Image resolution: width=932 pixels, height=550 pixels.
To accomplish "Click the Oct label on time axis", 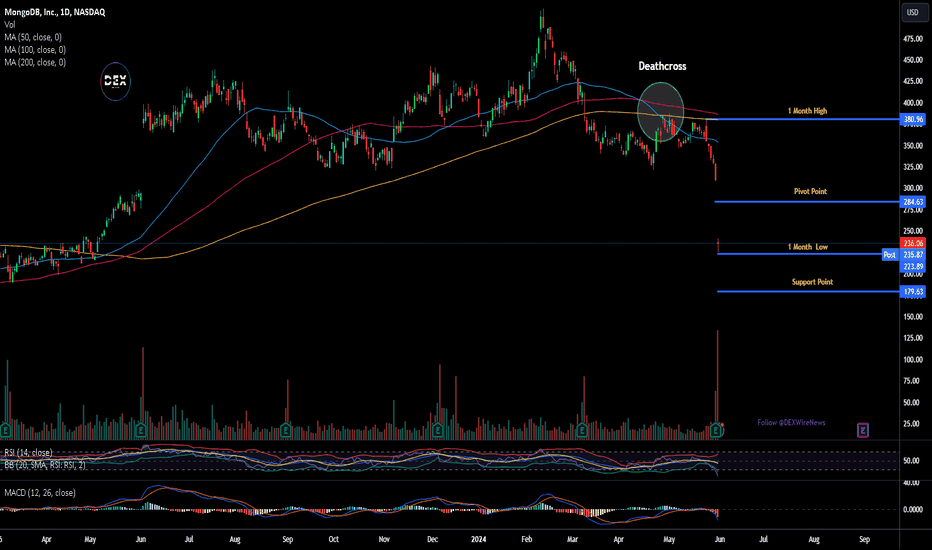I will pos(333,539).
